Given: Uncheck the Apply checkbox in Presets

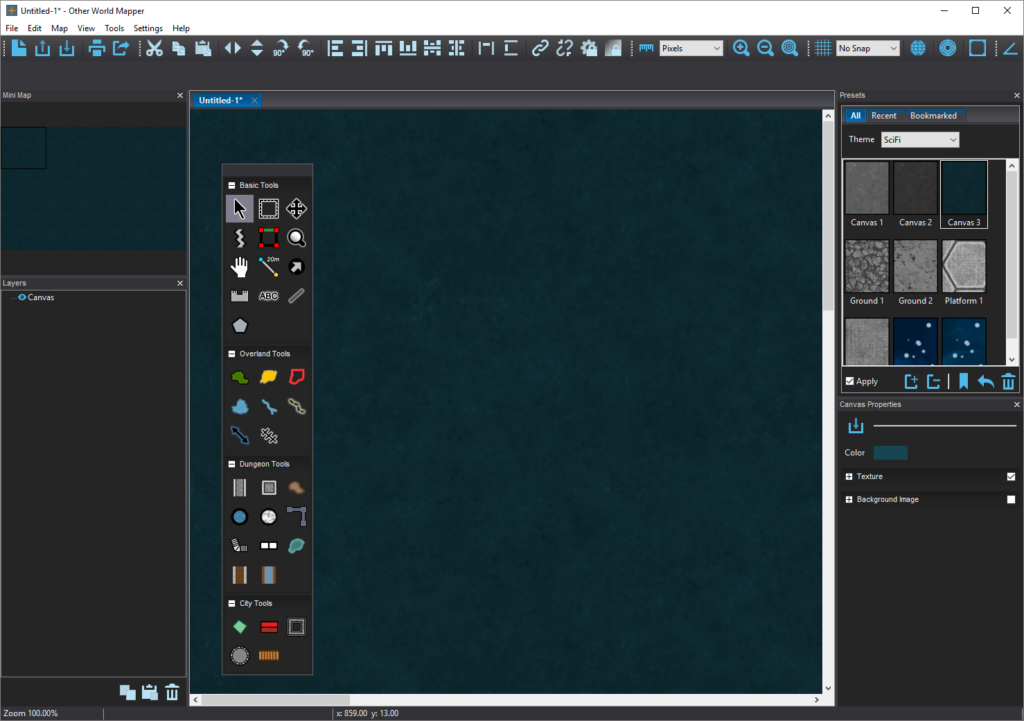Looking at the screenshot, I should coord(850,381).
